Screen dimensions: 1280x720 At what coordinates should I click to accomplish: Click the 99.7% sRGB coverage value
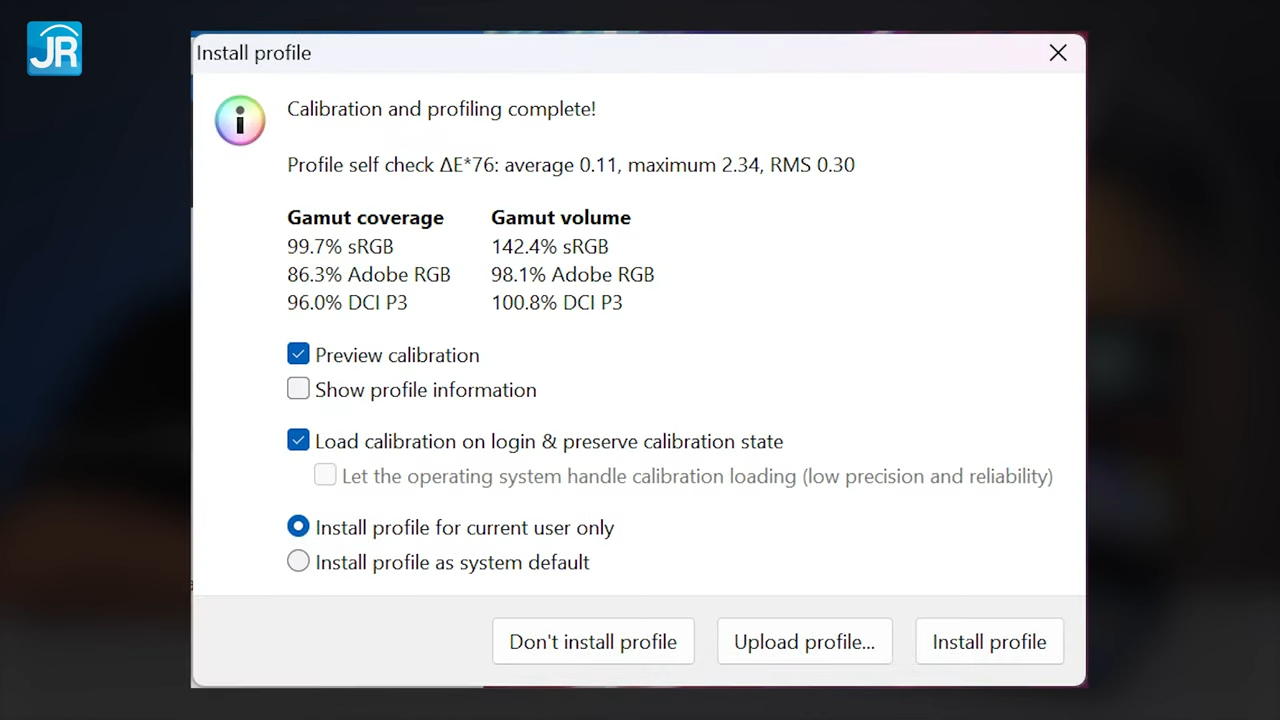coord(340,246)
